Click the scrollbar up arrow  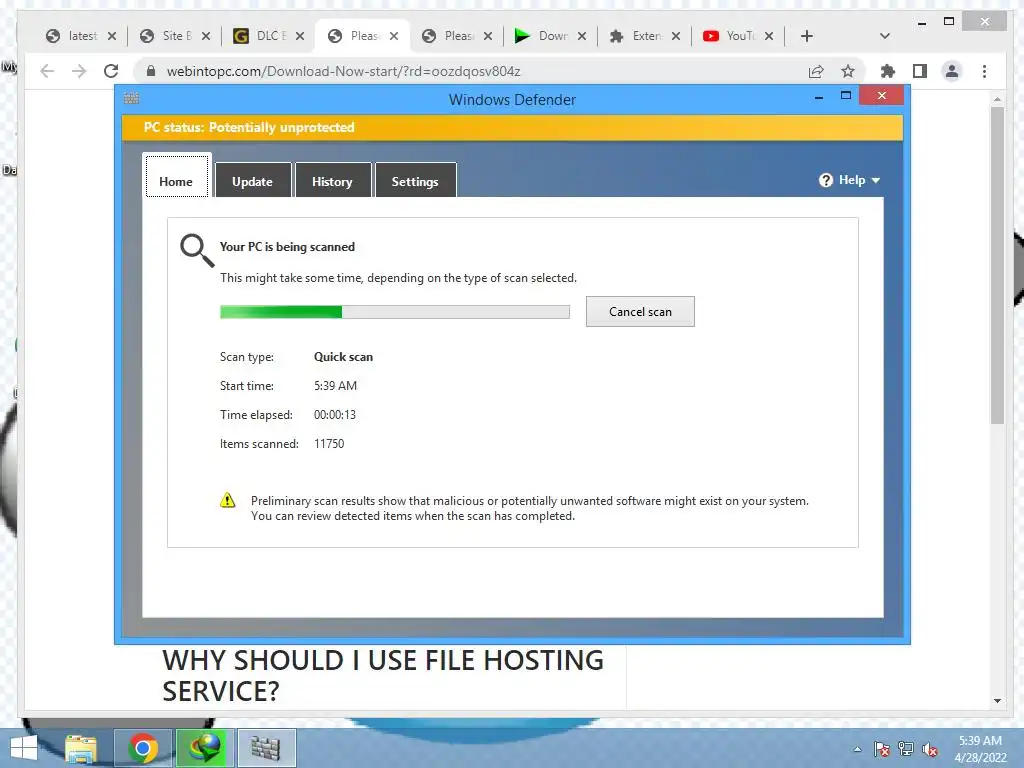tap(997, 99)
